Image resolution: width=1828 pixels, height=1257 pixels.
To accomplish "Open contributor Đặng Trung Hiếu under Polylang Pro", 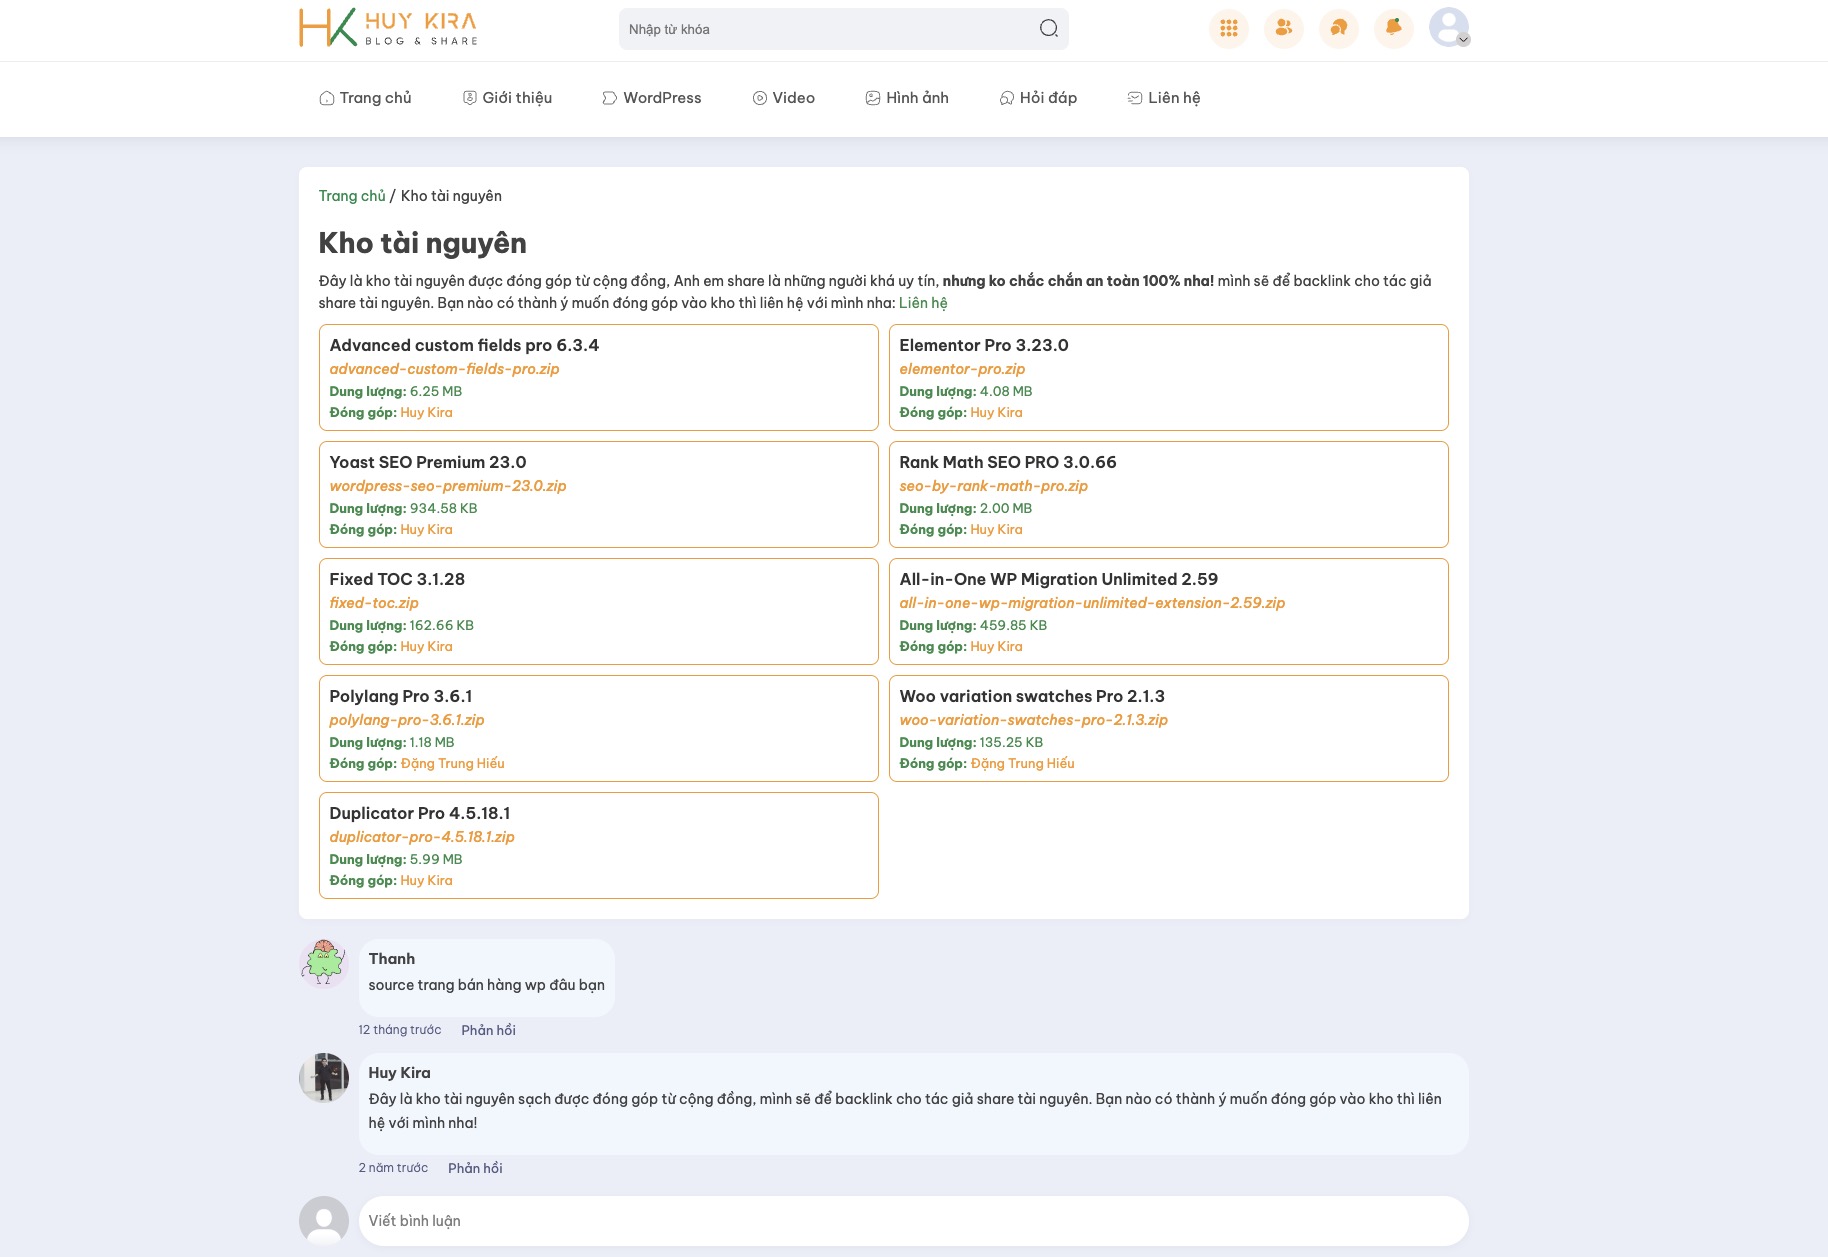I will point(452,764).
